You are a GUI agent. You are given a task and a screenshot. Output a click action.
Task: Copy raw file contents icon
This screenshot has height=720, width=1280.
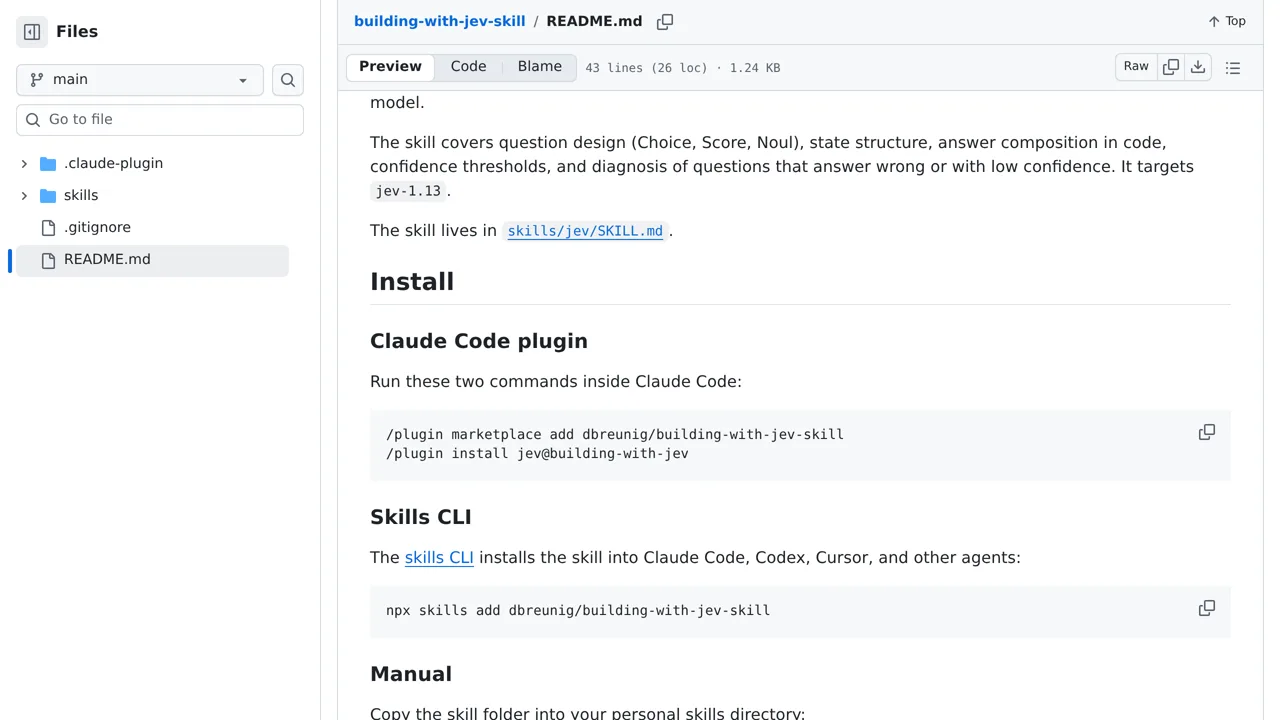1171,67
